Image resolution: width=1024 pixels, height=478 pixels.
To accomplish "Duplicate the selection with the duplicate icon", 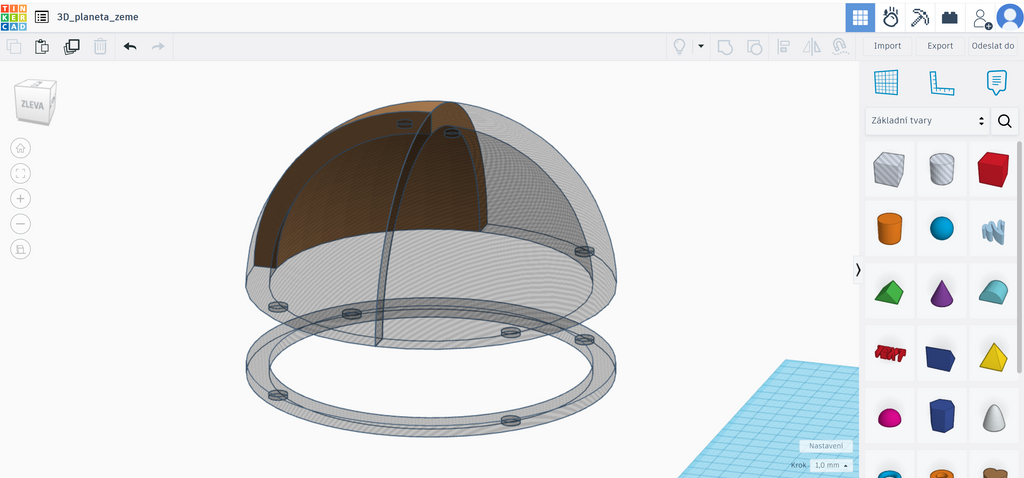I will (x=71, y=46).
